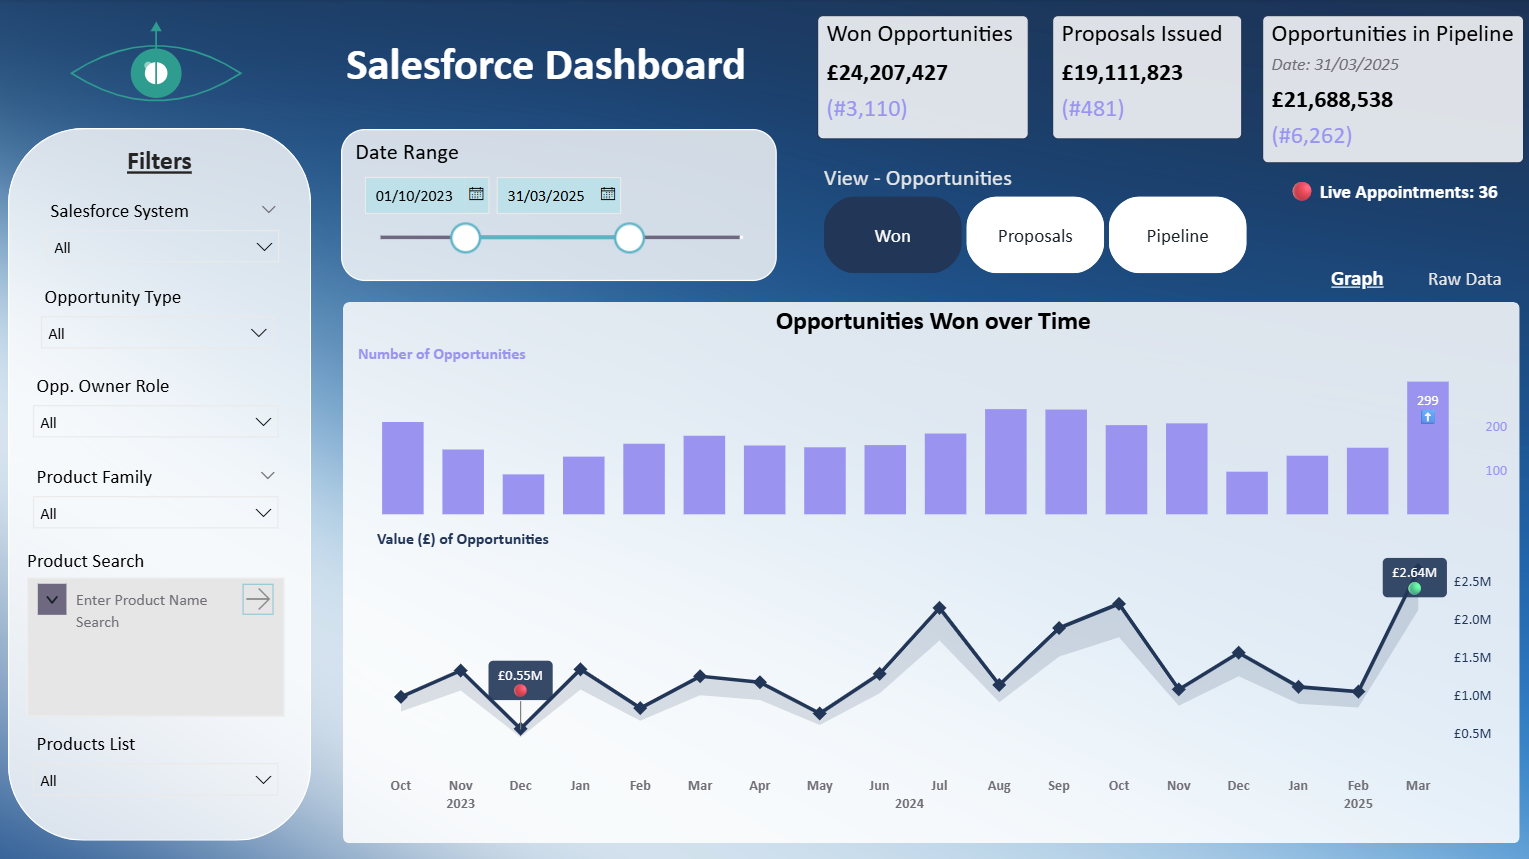Click the Oct 2023 bar in chart
Image resolution: width=1529 pixels, height=859 pixels.
pos(403,468)
